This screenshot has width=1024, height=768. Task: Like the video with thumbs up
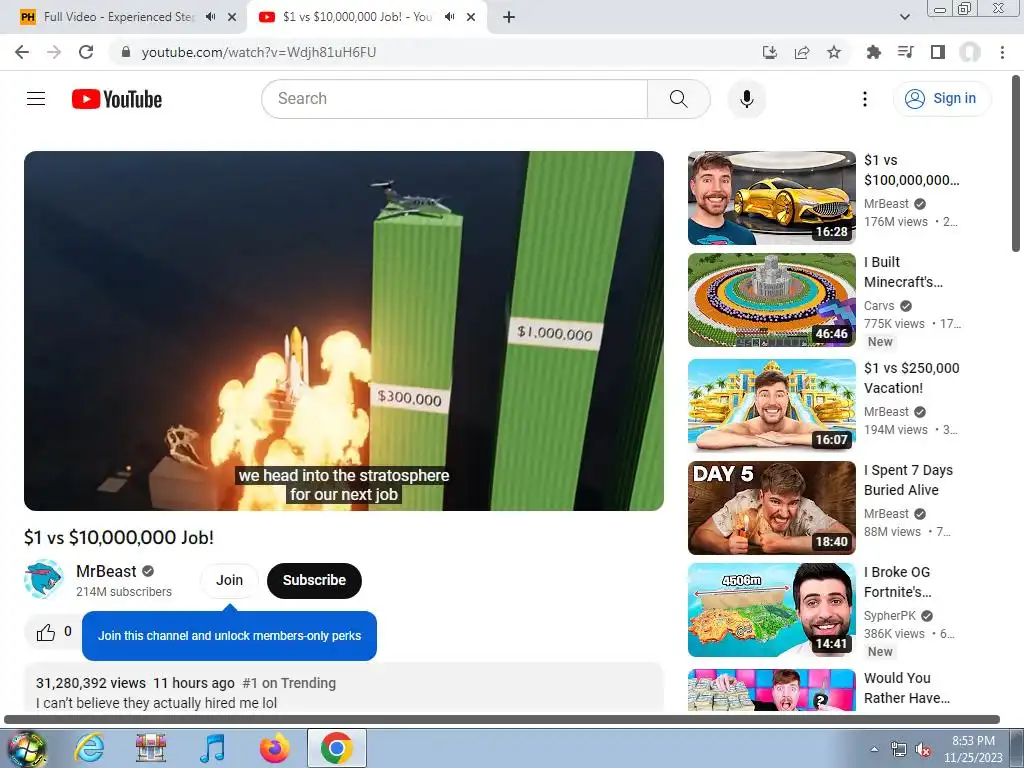click(46, 632)
